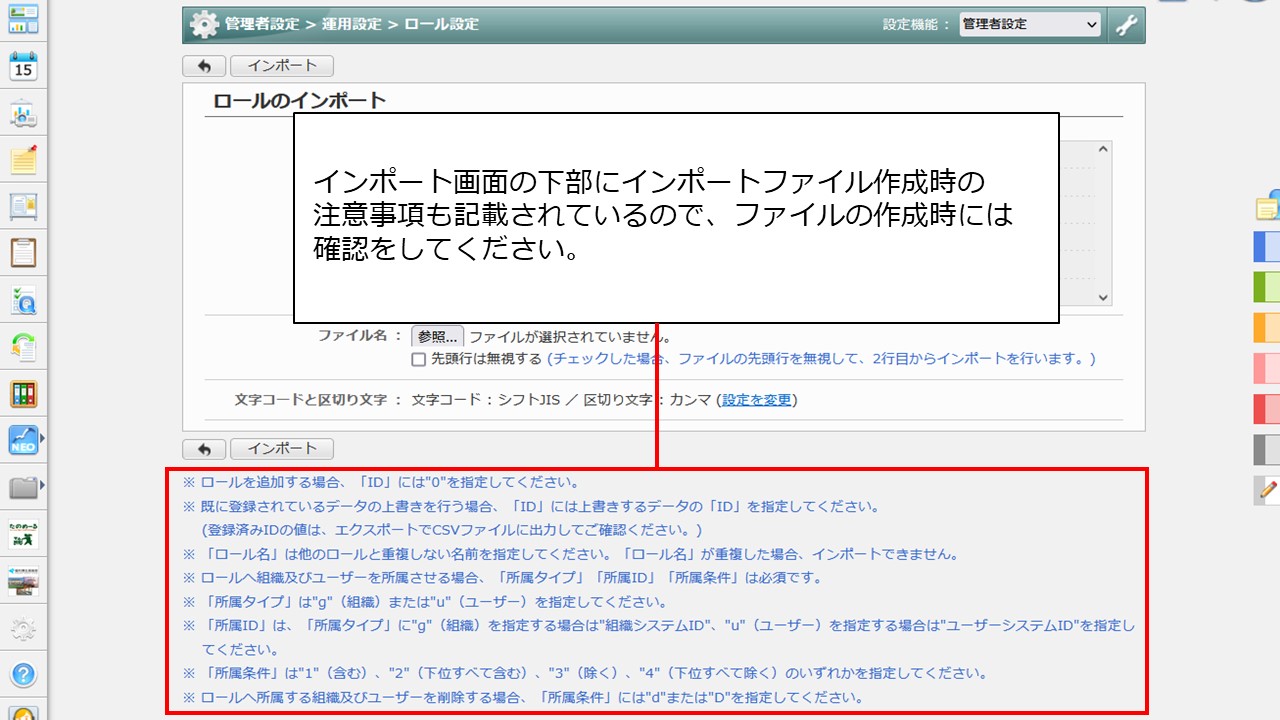This screenshot has height=720, width=1280.
Task: Open the clipboard icon in sidebar
Action: tap(23, 251)
